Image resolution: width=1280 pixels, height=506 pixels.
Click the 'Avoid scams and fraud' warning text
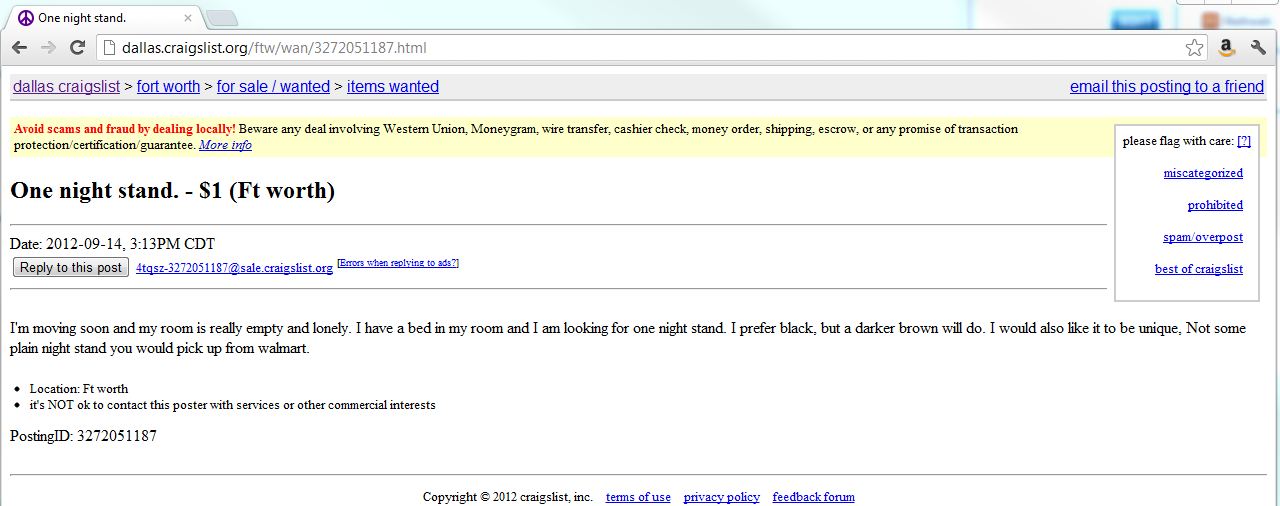click(125, 129)
